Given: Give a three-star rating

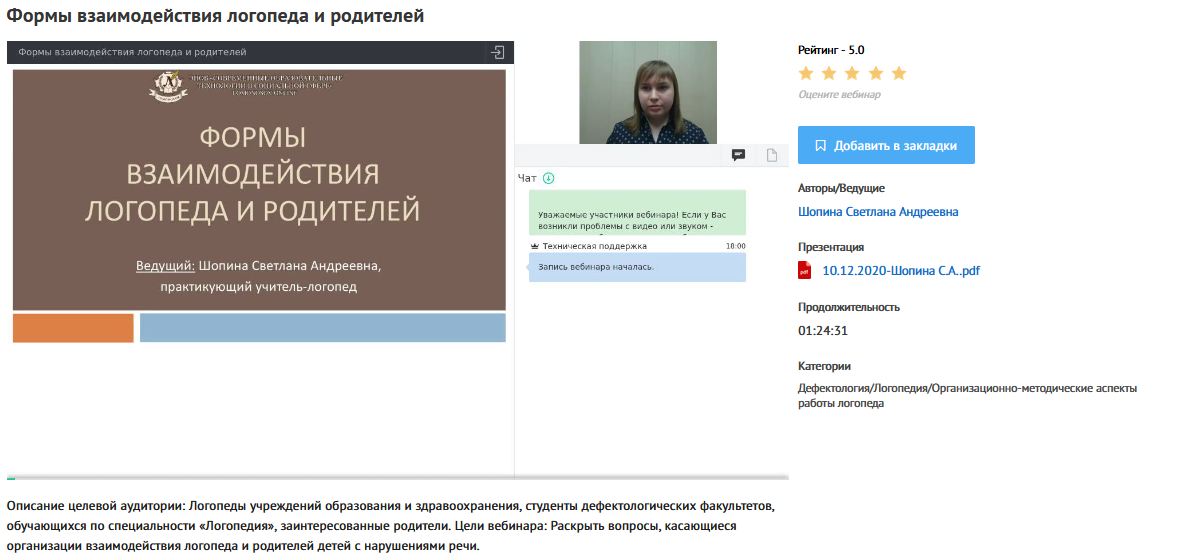Looking at the screenshot, I should [x=852, y=73].
